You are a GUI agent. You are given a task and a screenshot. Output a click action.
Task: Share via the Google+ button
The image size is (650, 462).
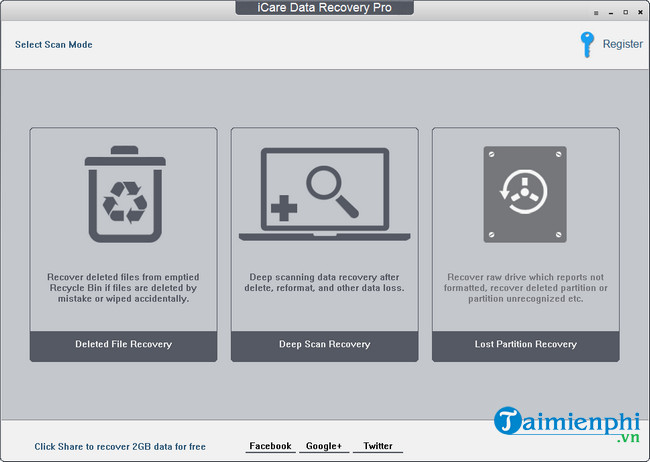(x=324, y=446)
